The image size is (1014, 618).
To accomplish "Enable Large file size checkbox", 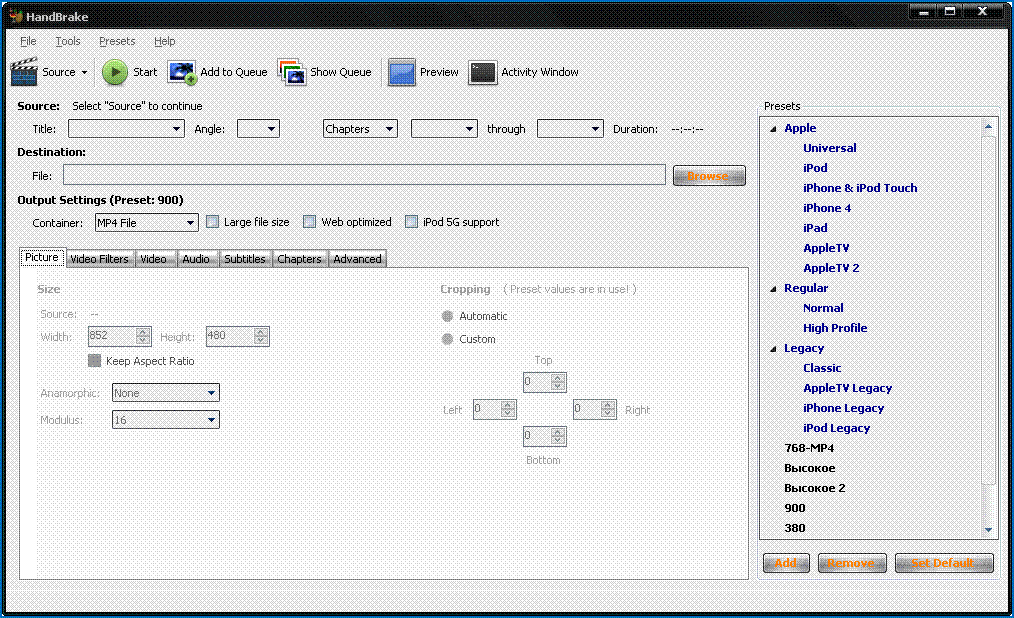I will point(212,222).
